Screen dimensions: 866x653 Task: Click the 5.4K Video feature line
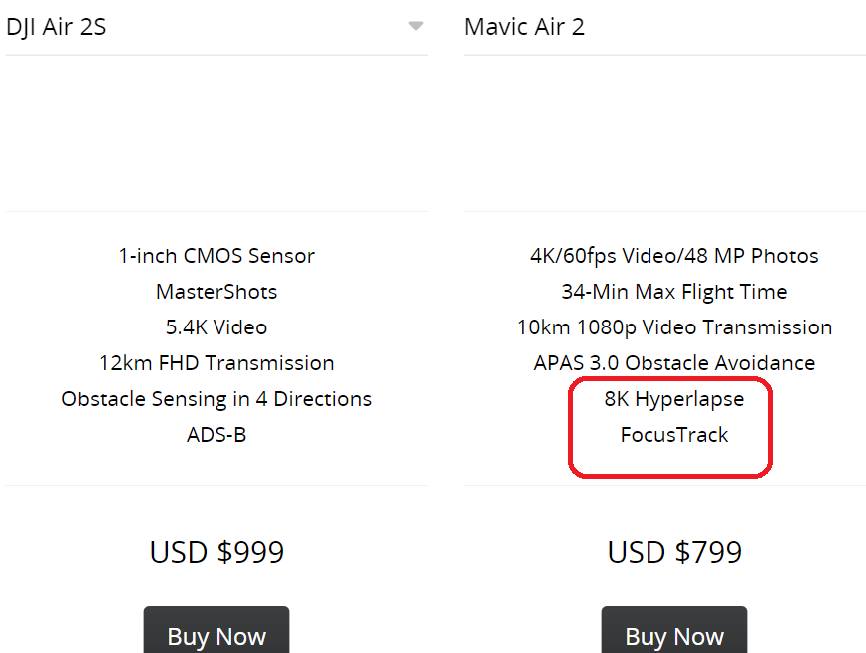click(216, 327)
